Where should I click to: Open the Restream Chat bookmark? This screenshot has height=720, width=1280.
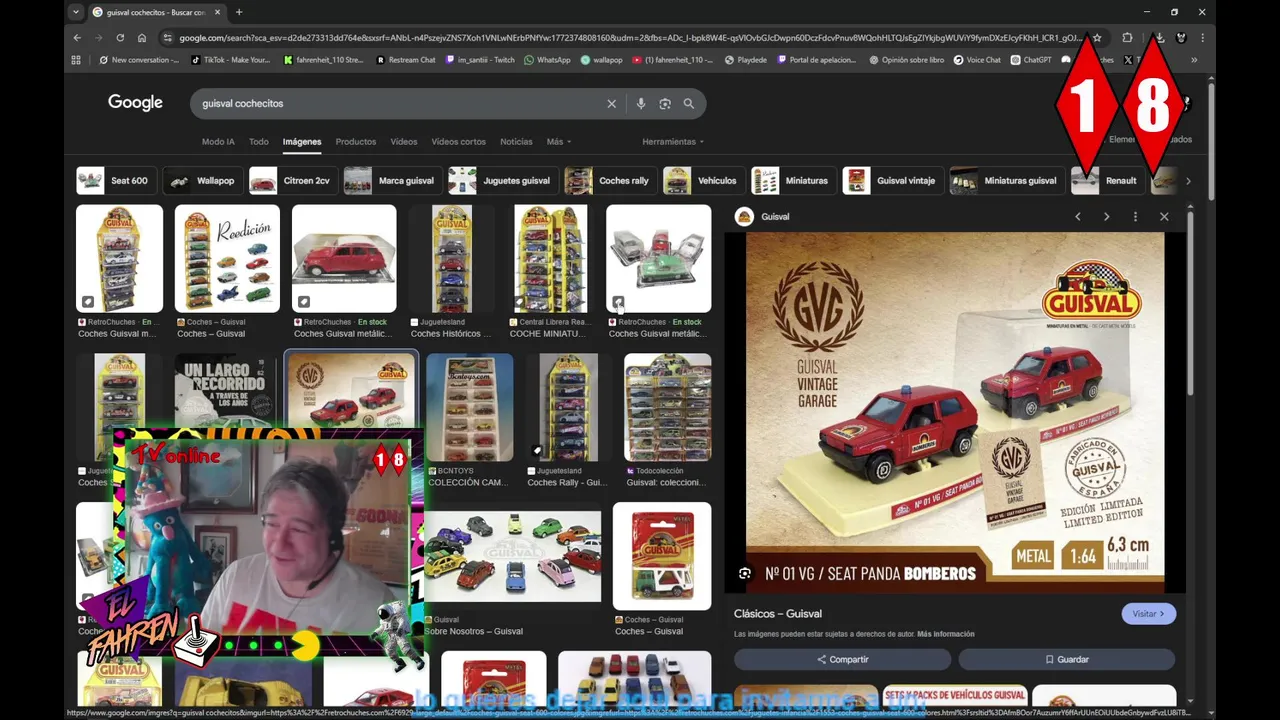coord(406,60)
